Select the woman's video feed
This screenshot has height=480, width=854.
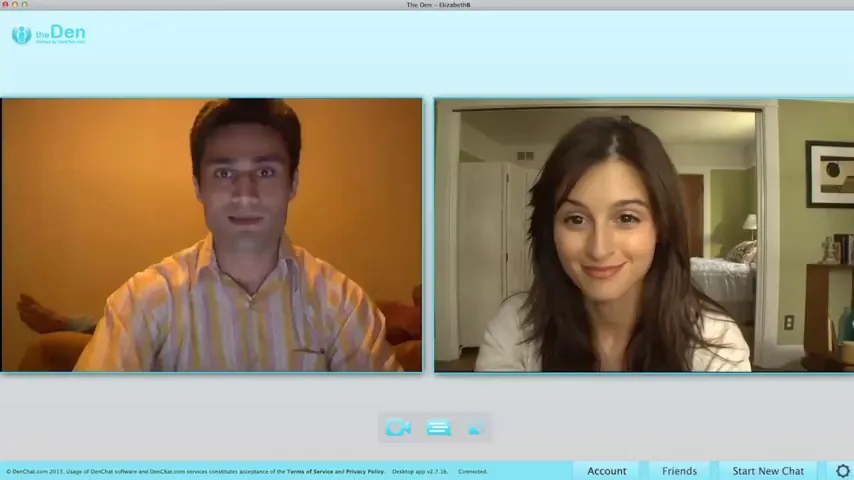click(x=644, y=235)
